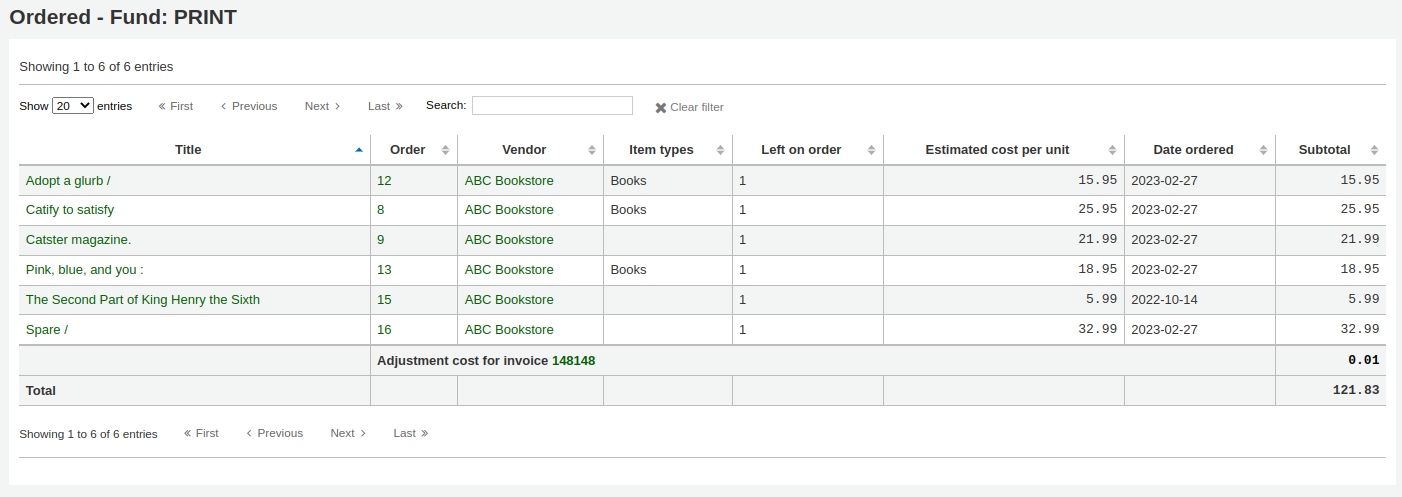Open order number 15 link
The width and height of the screenshot is (1402, 497).
[x=384, y=300]
